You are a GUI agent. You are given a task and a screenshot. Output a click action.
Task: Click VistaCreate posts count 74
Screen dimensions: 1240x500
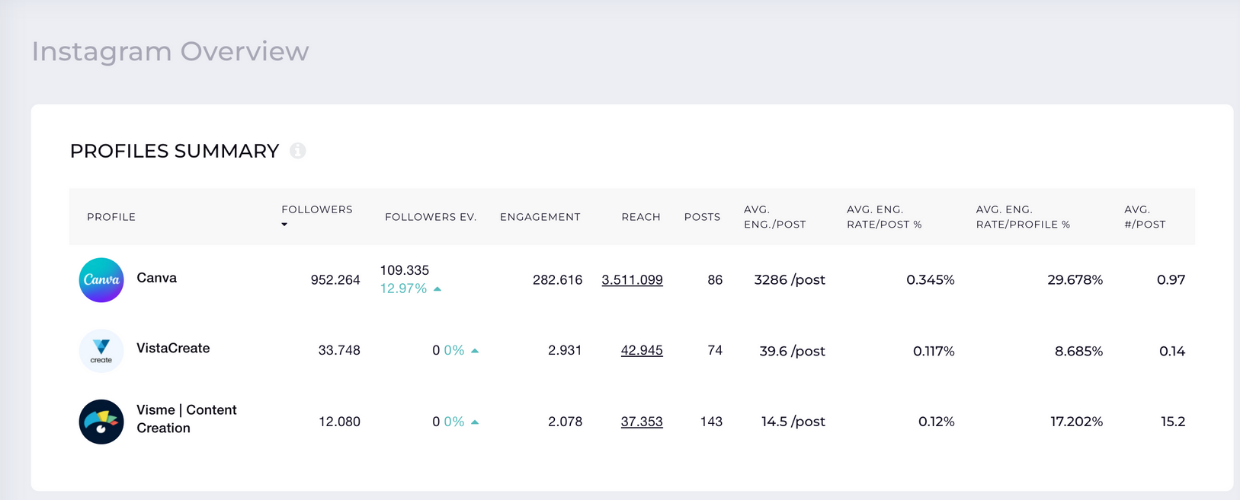[x=715, y=351]
